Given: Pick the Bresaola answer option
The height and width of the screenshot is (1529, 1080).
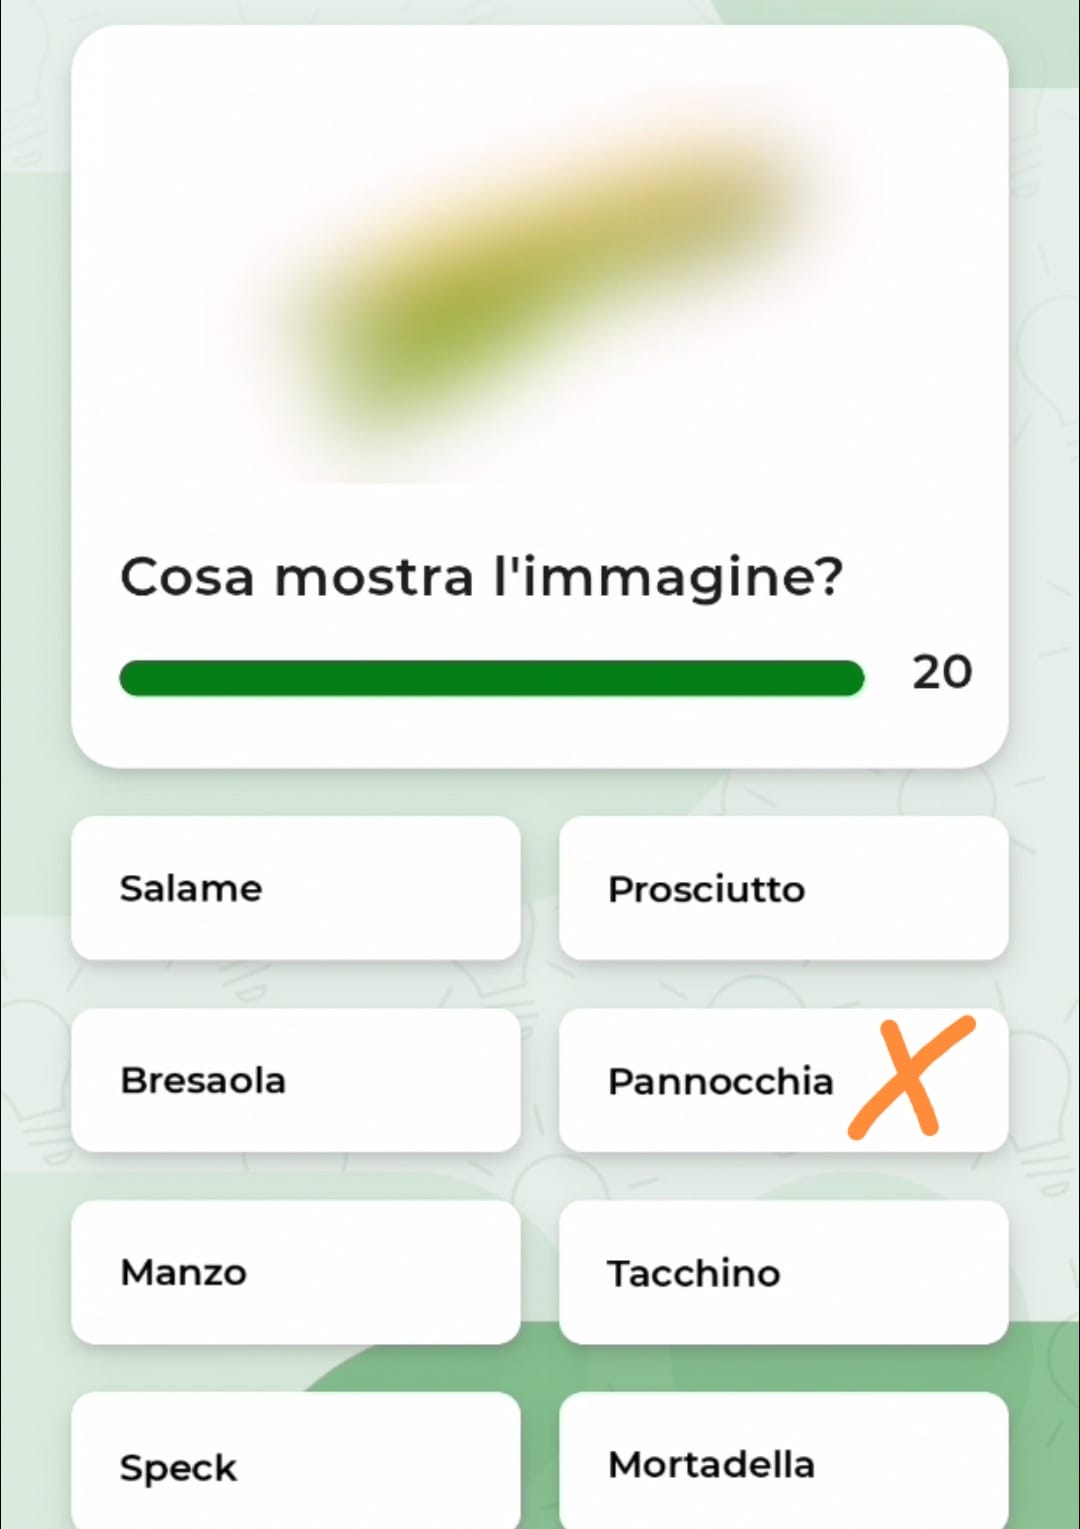Looking at the screenshot, I should [x=295, y=1080].
